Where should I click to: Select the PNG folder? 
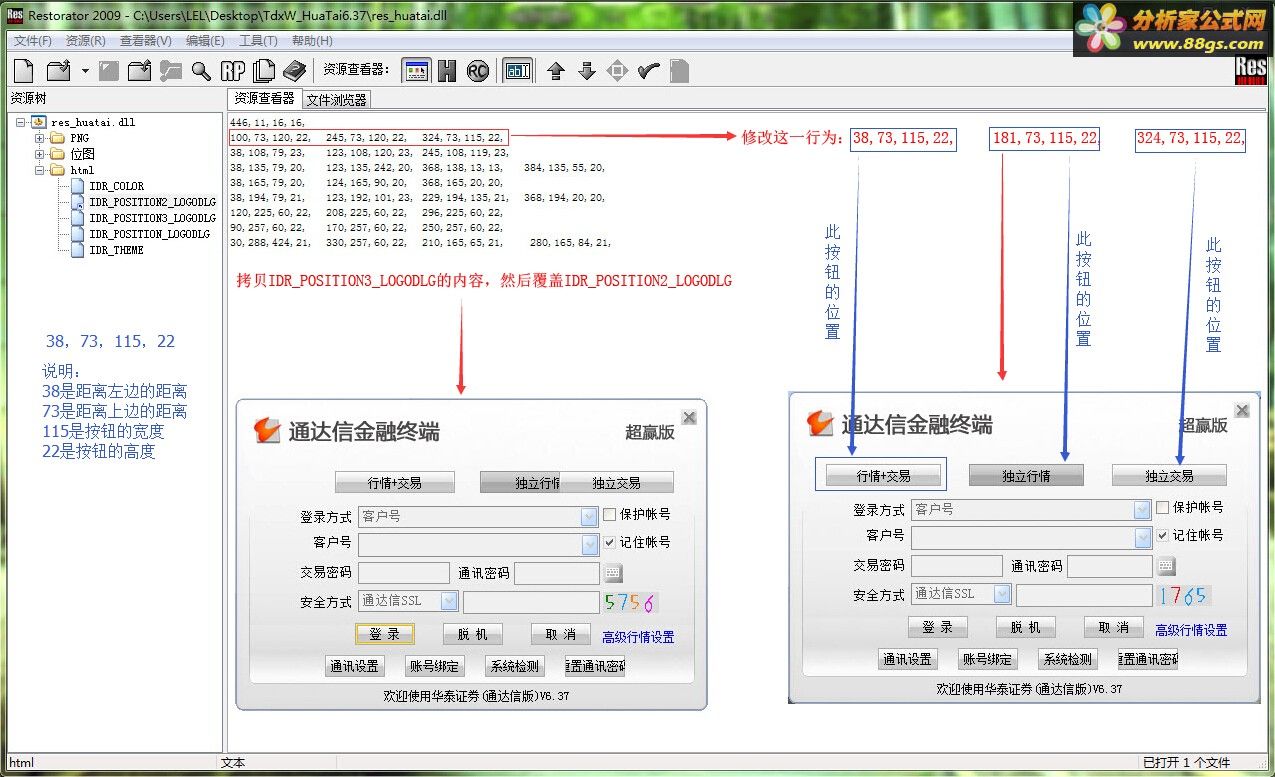[79, 138]
